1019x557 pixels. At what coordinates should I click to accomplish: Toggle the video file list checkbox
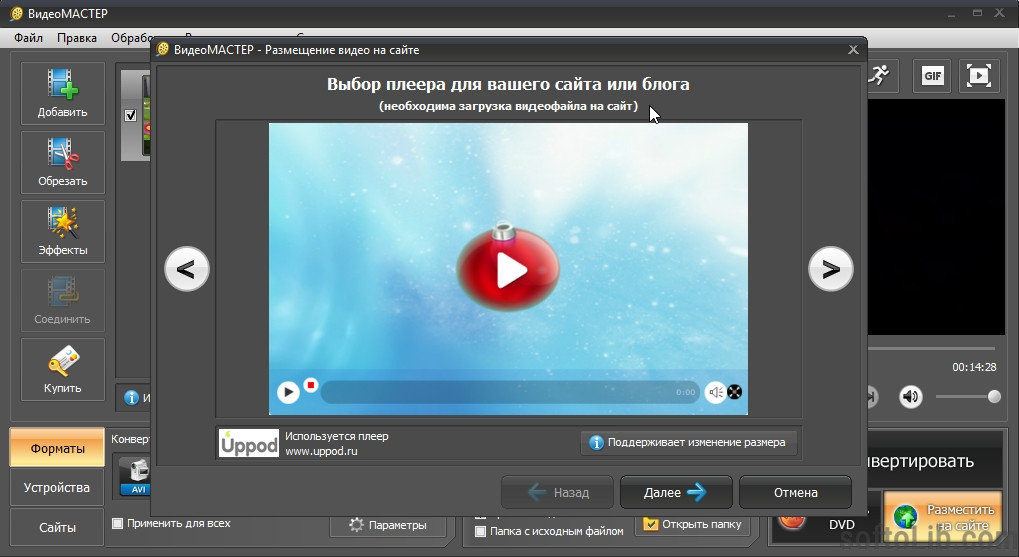pos(131,115)
